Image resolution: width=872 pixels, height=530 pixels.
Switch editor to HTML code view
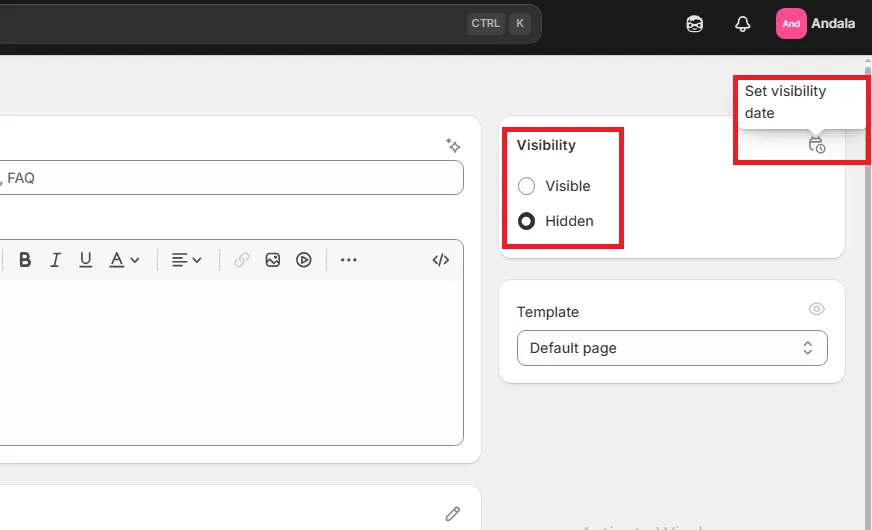(x=440, y=260)
